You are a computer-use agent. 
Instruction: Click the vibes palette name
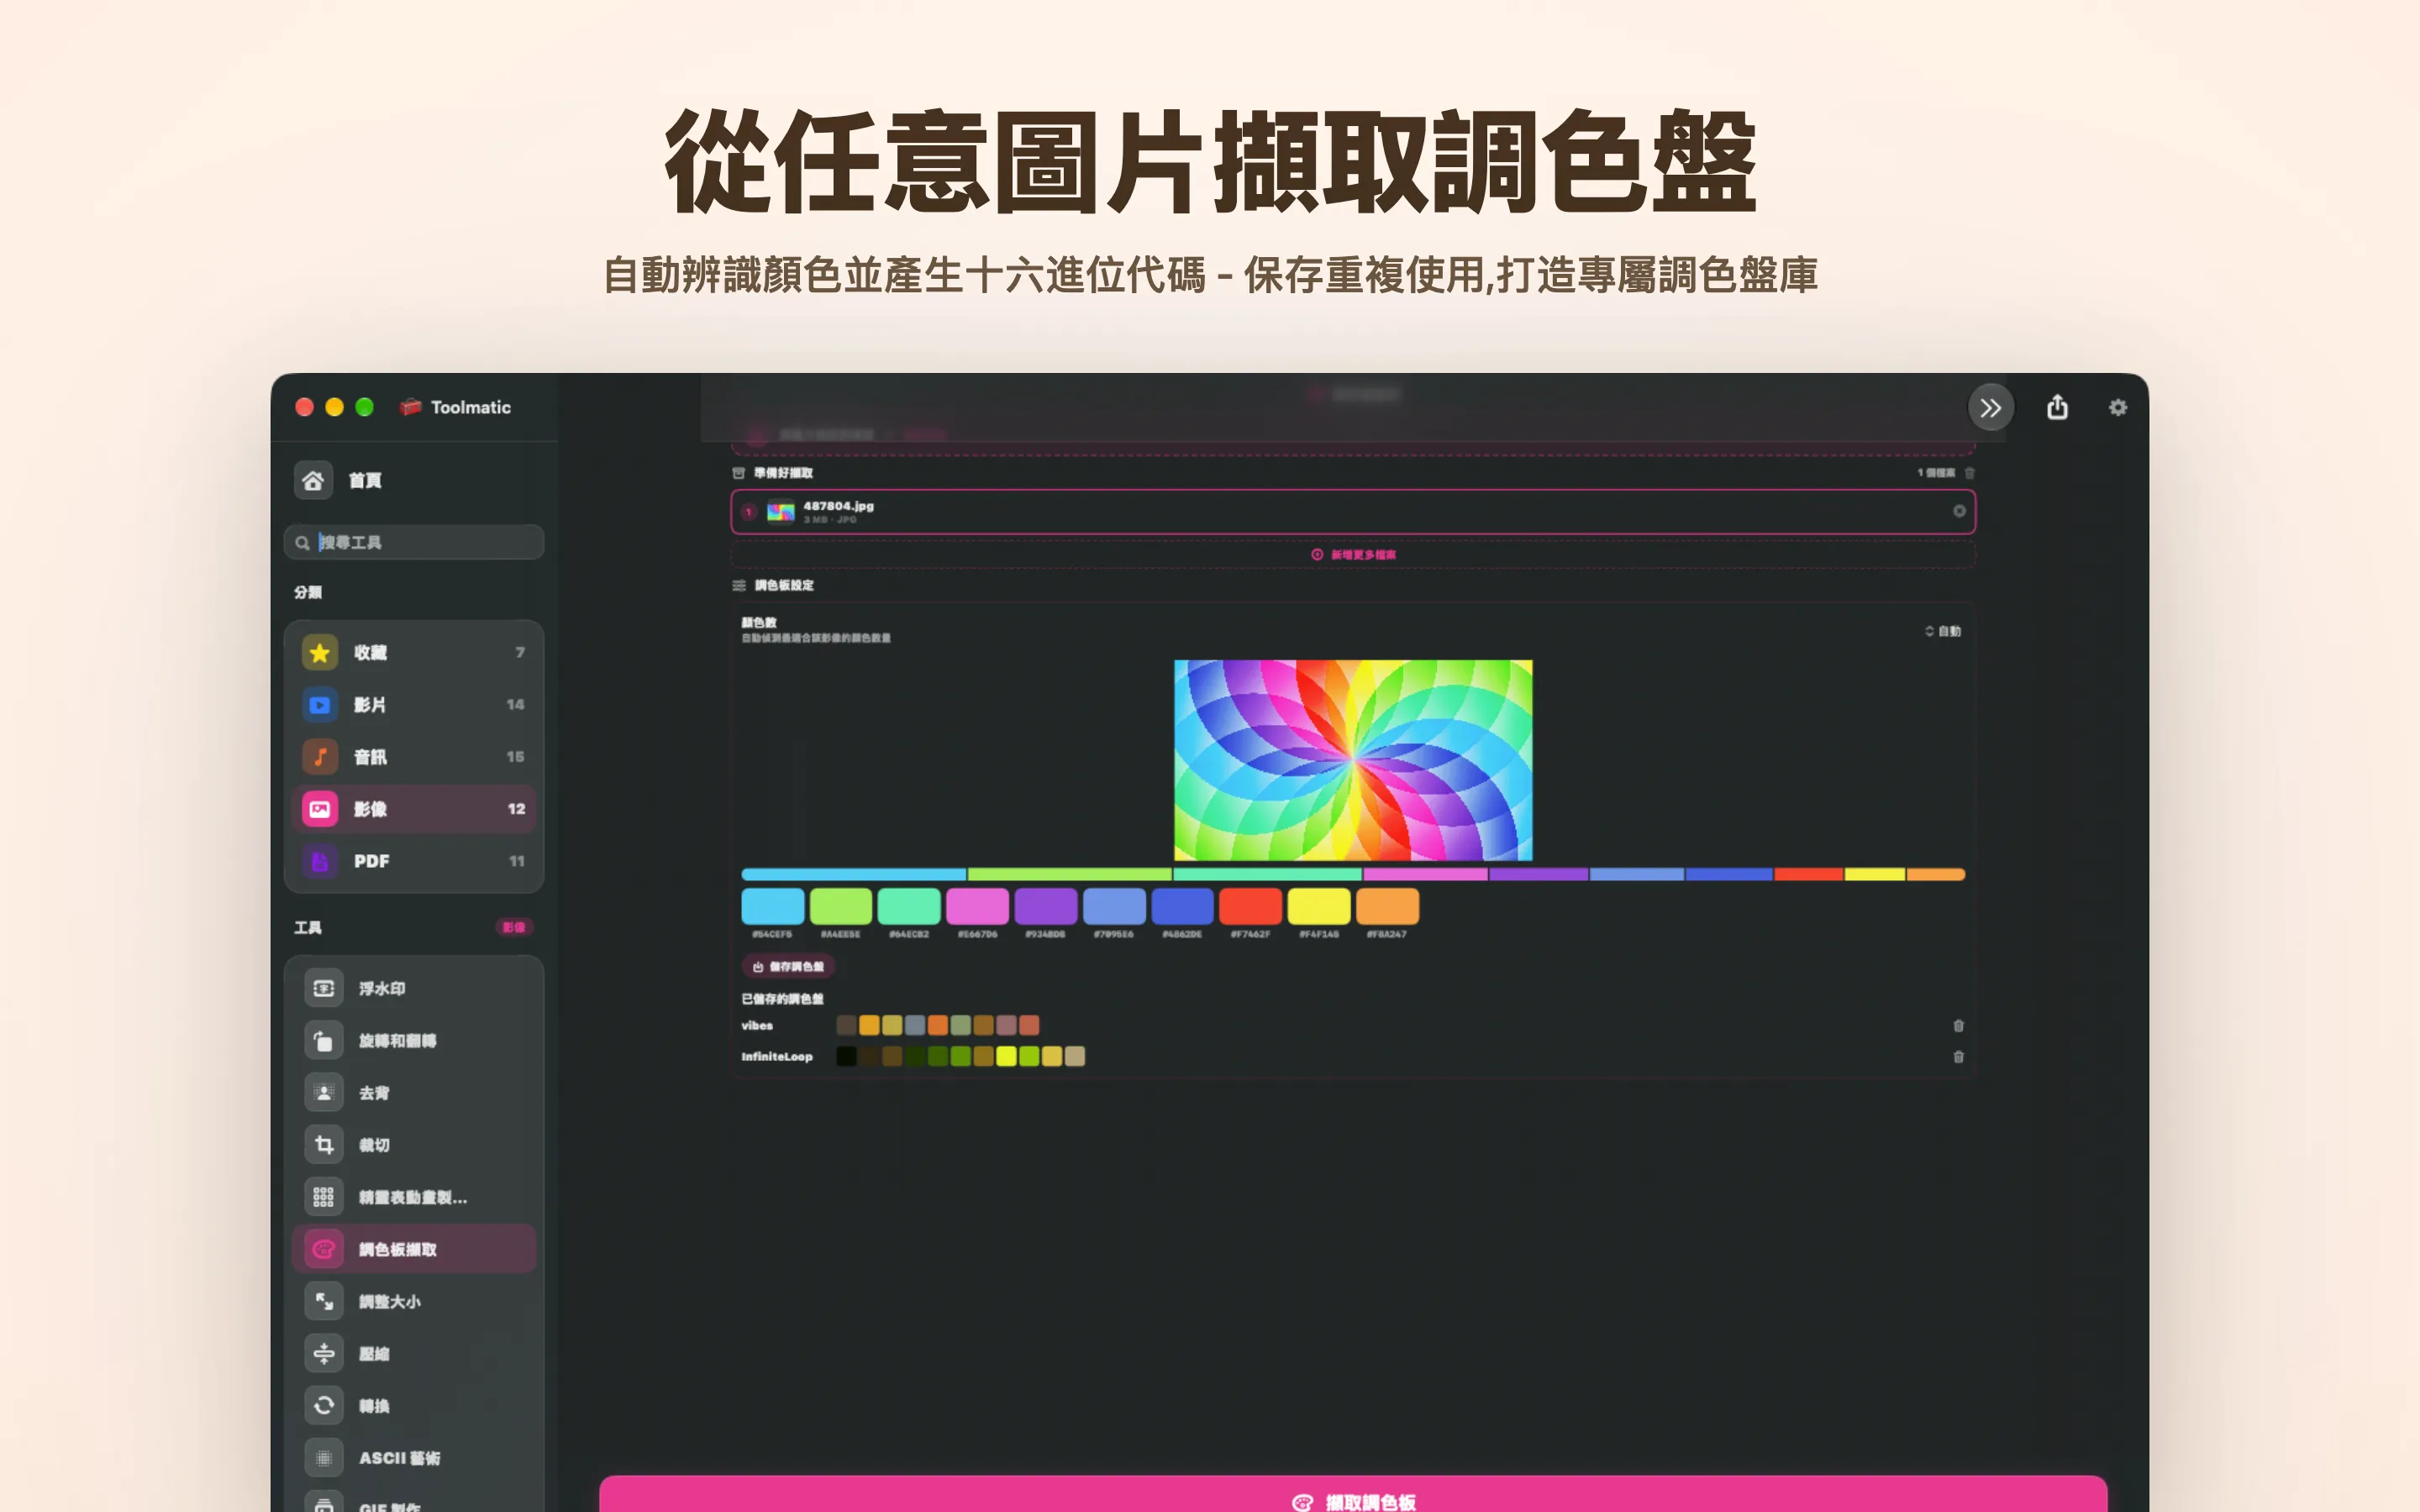point(757,1026)
